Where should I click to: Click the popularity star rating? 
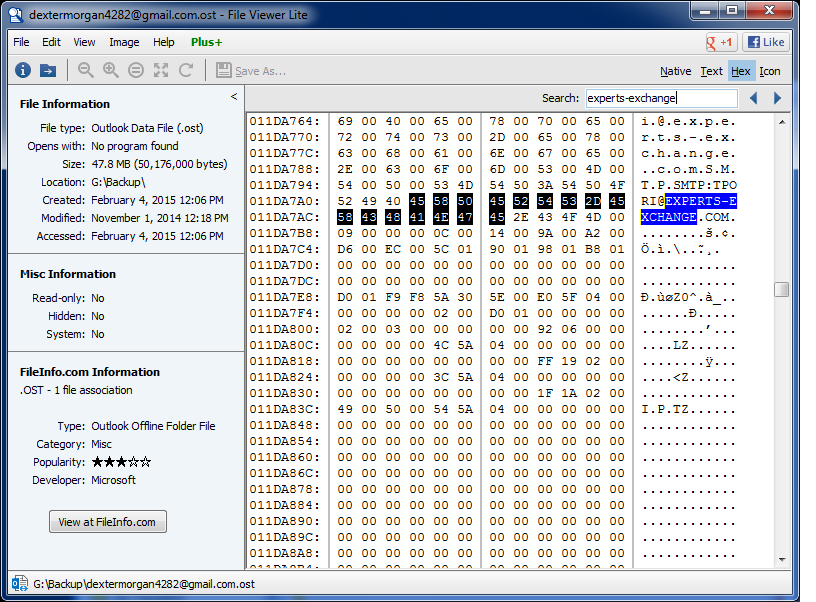[x=121, y=462]
